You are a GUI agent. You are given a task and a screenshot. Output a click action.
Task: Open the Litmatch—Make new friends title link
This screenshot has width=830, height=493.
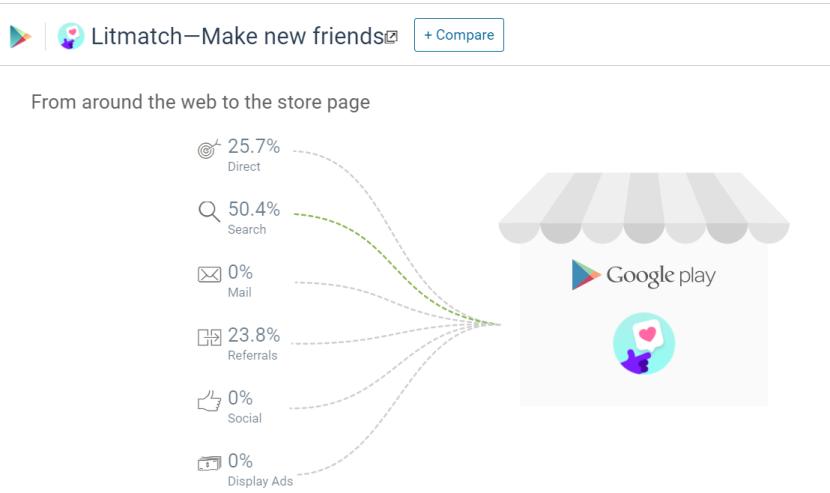(x=237, y=36)
